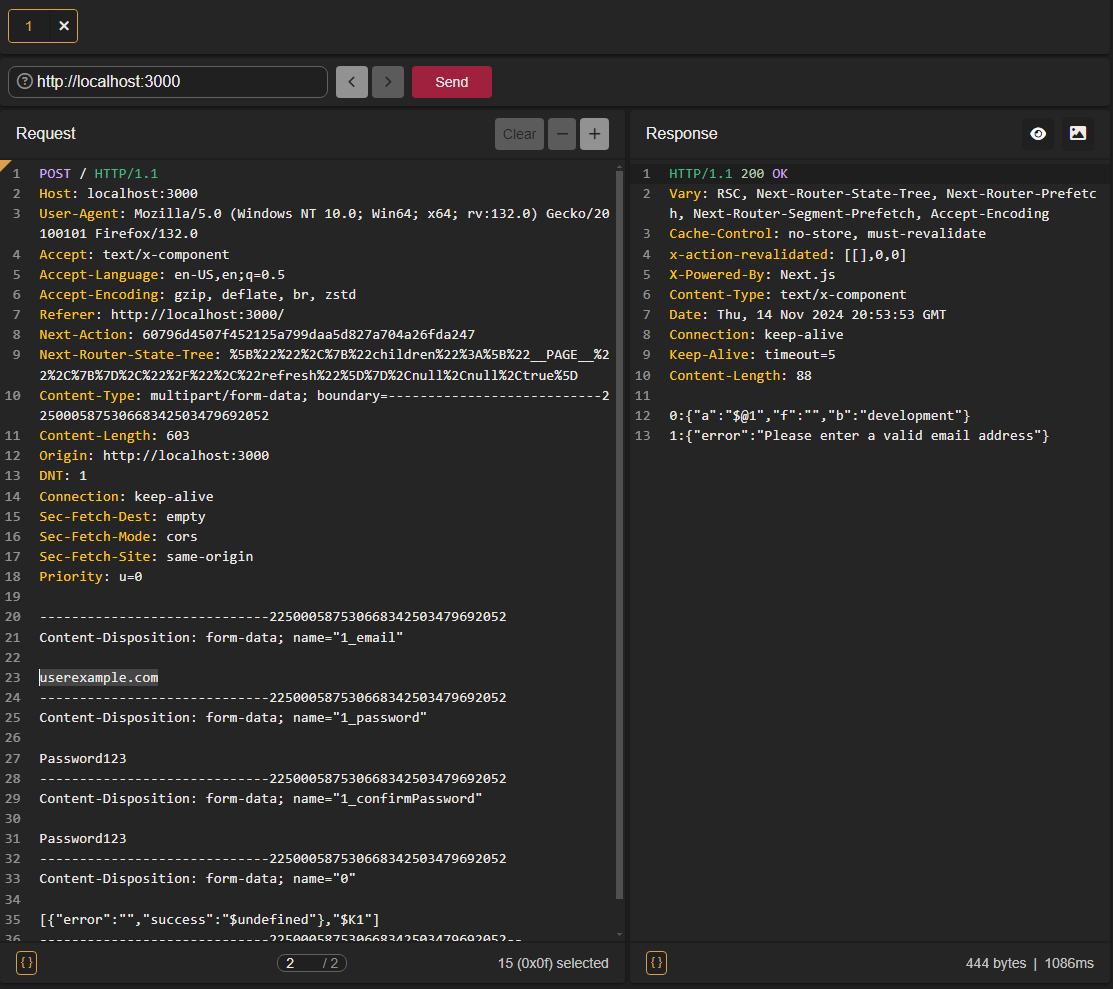This screenshot has height=989, width=1113.
Task: Click the curly-braces formatting icon below Request
Action: [x=26, y=963]
